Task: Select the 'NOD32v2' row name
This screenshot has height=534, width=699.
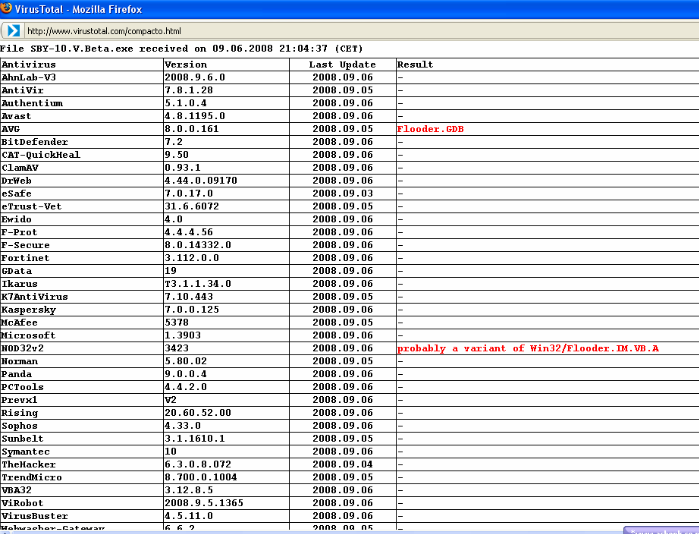Action: [22, 348]
